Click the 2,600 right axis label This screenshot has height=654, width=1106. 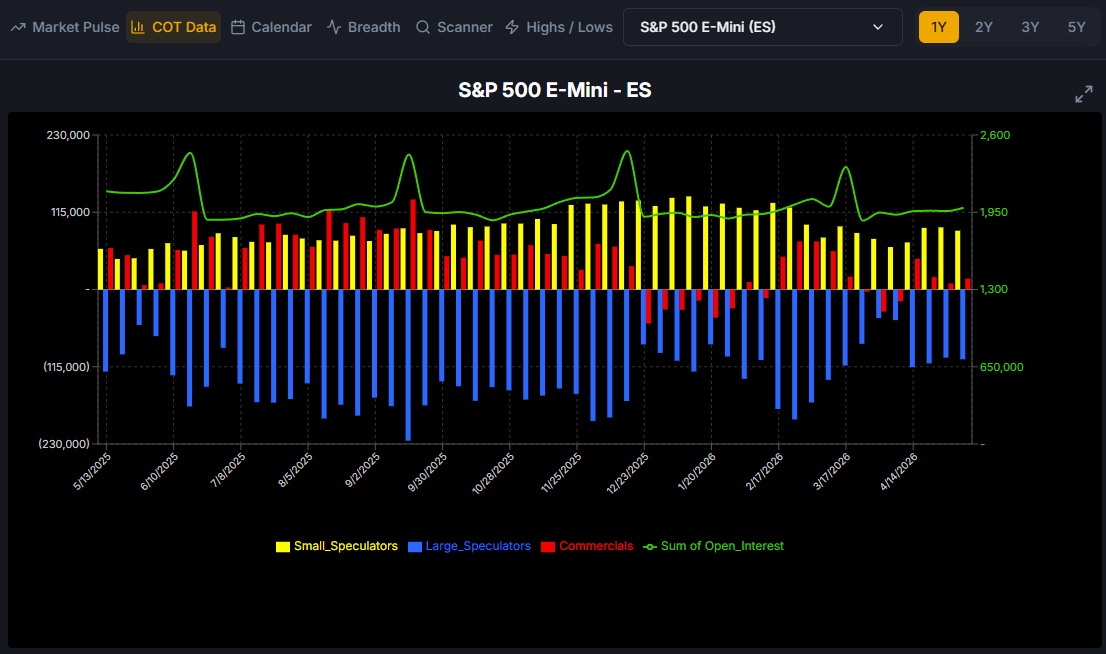point(995,135)
